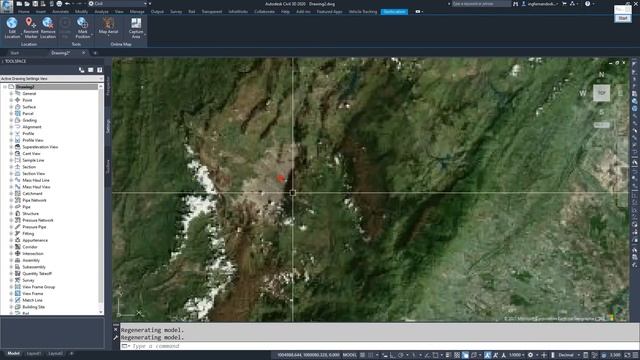640x360 pixels.
Task: Open the Home ribbon tab
Action: pyautogui.click(x=24, y=11)
